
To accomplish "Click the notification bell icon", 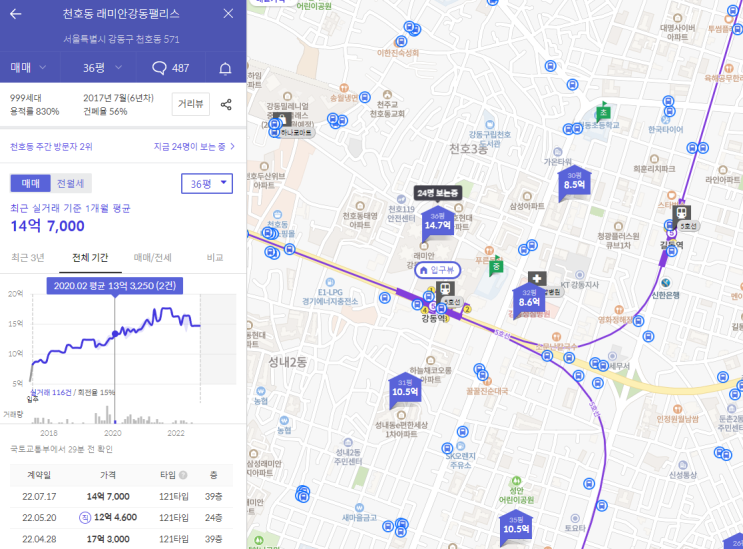I will [225, 69].
